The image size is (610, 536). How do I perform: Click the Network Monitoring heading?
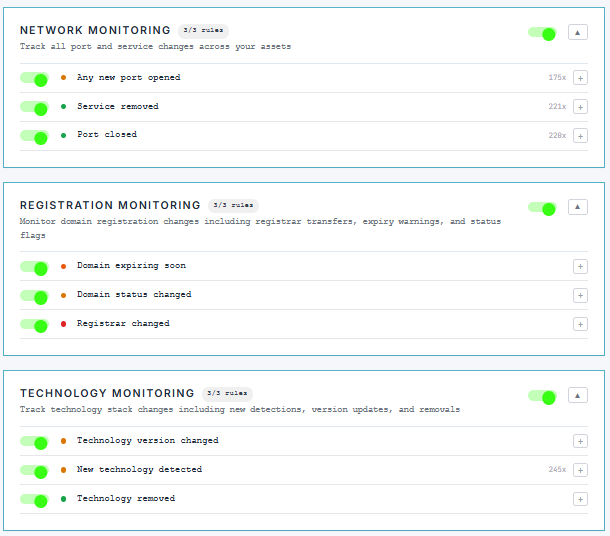point(95,30)
